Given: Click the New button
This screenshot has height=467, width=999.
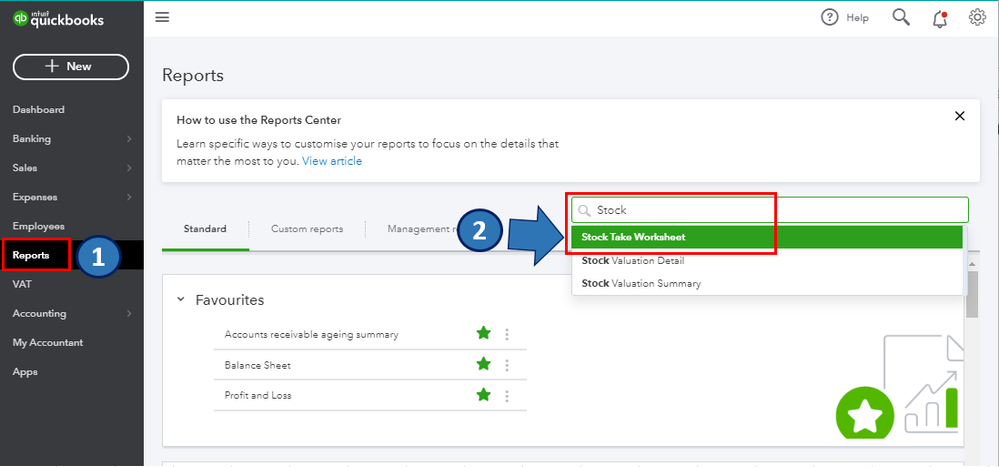Looking at the screenshot, I should pos(71,66).
